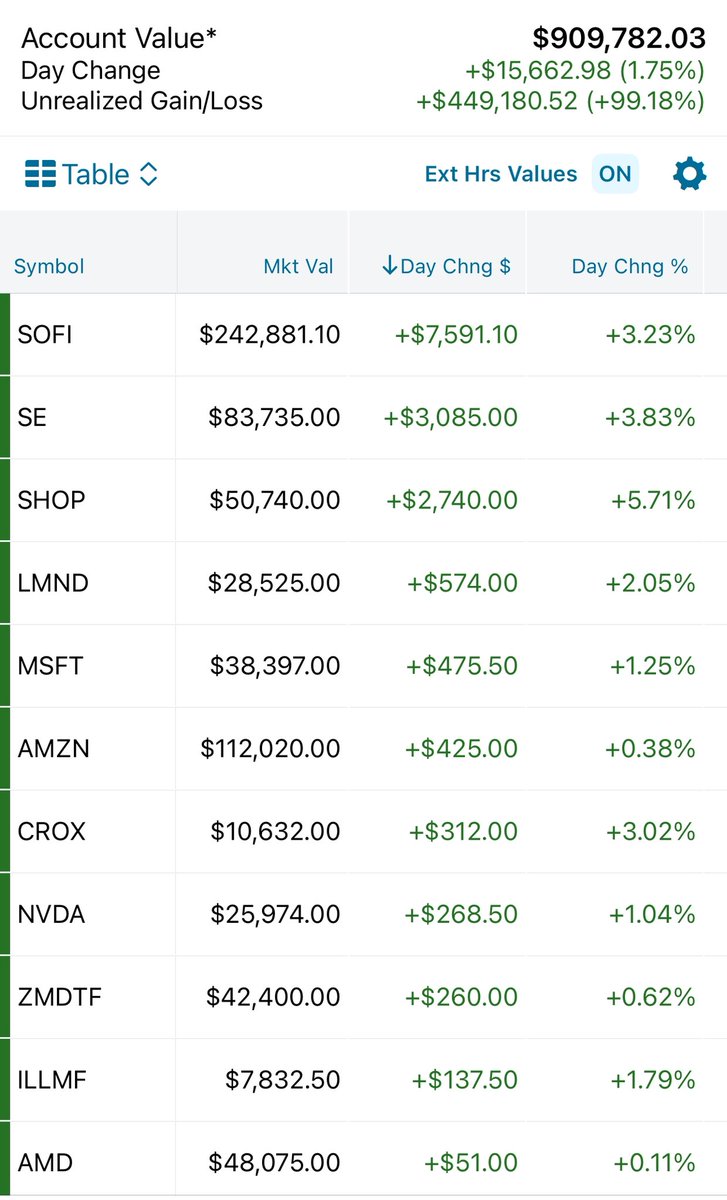Tap the Account Value amount
The height and width of the screenshot is (1200, 727).
pyautogui.click(x=619, y=38)
